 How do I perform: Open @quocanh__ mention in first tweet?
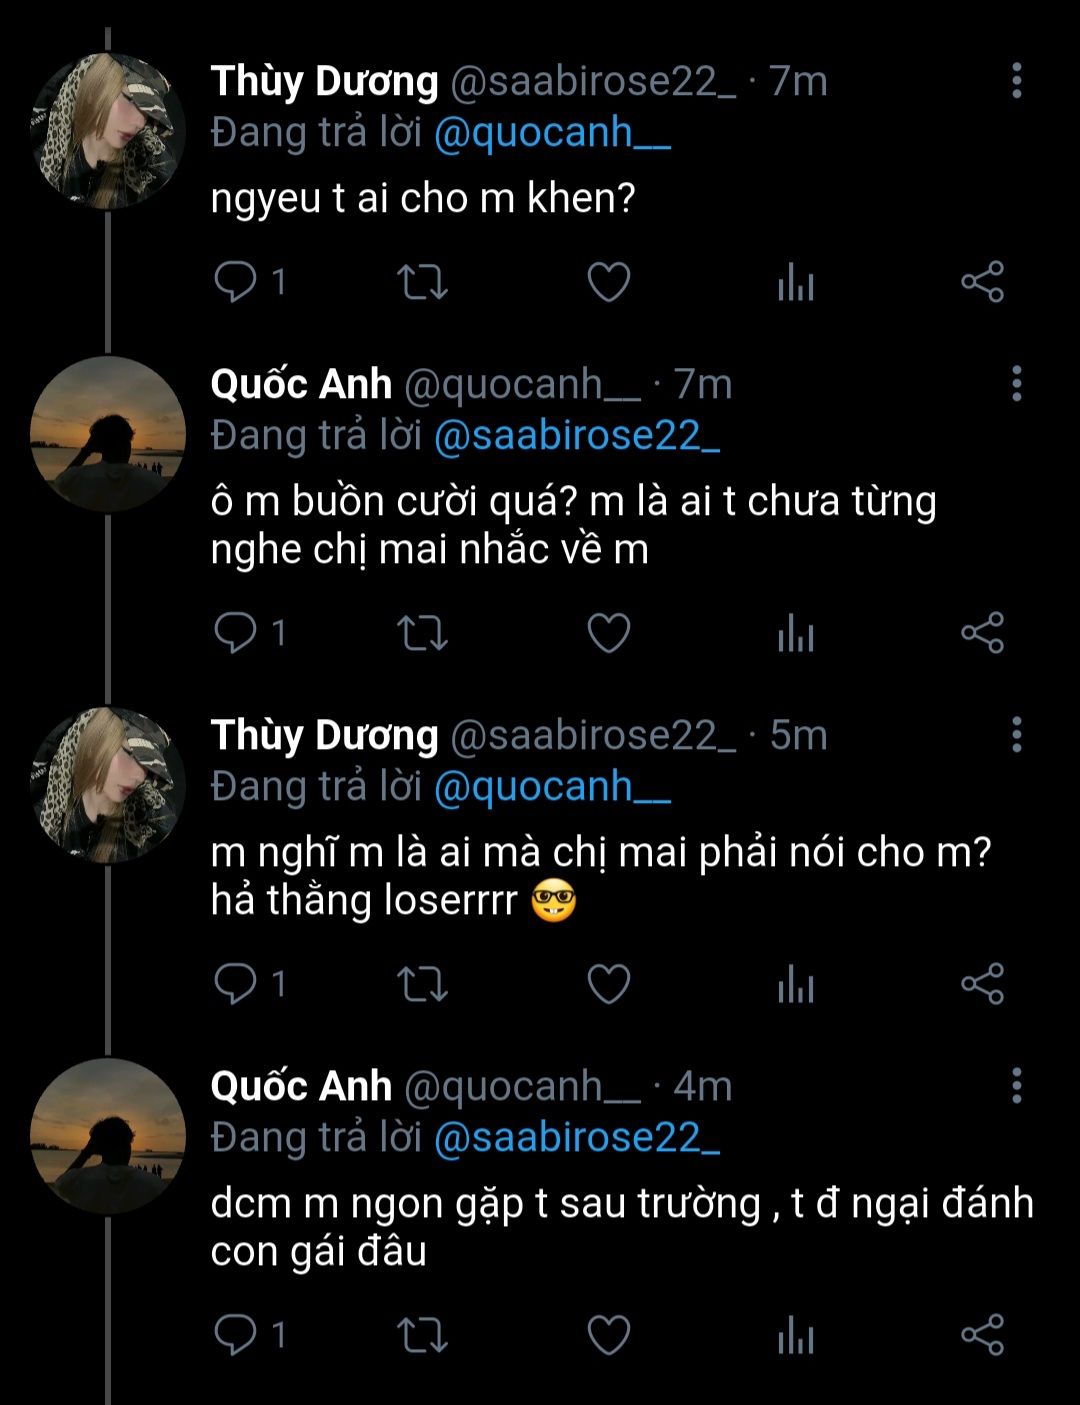pos(551,133)
